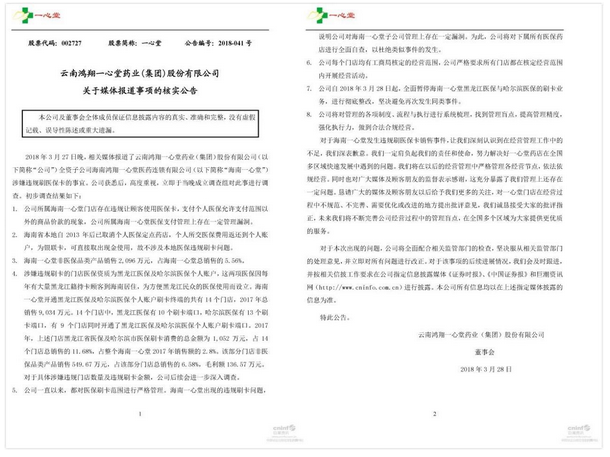The image size is (610, 457).
Task: Click the signature 云南鸿翔一心堂药业(集团)股份有限公司 on page two
Action: 481,334
